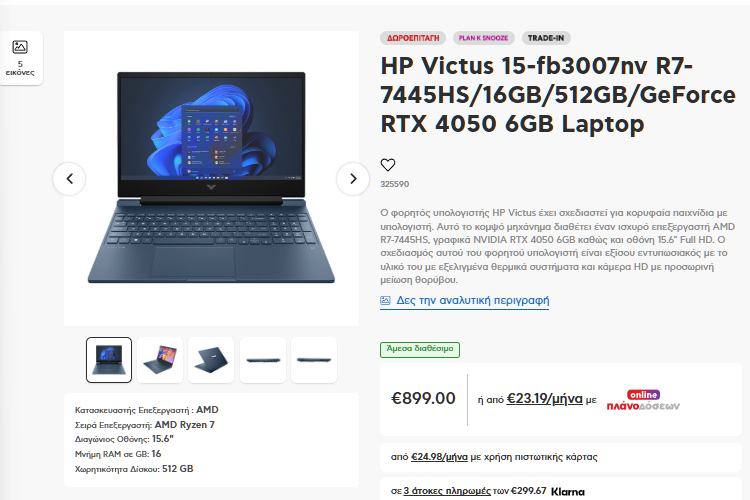
Task: Click the ΔΩΡΟΕΠΙΤΑΓΗ badge
Action: coord(413,38)
